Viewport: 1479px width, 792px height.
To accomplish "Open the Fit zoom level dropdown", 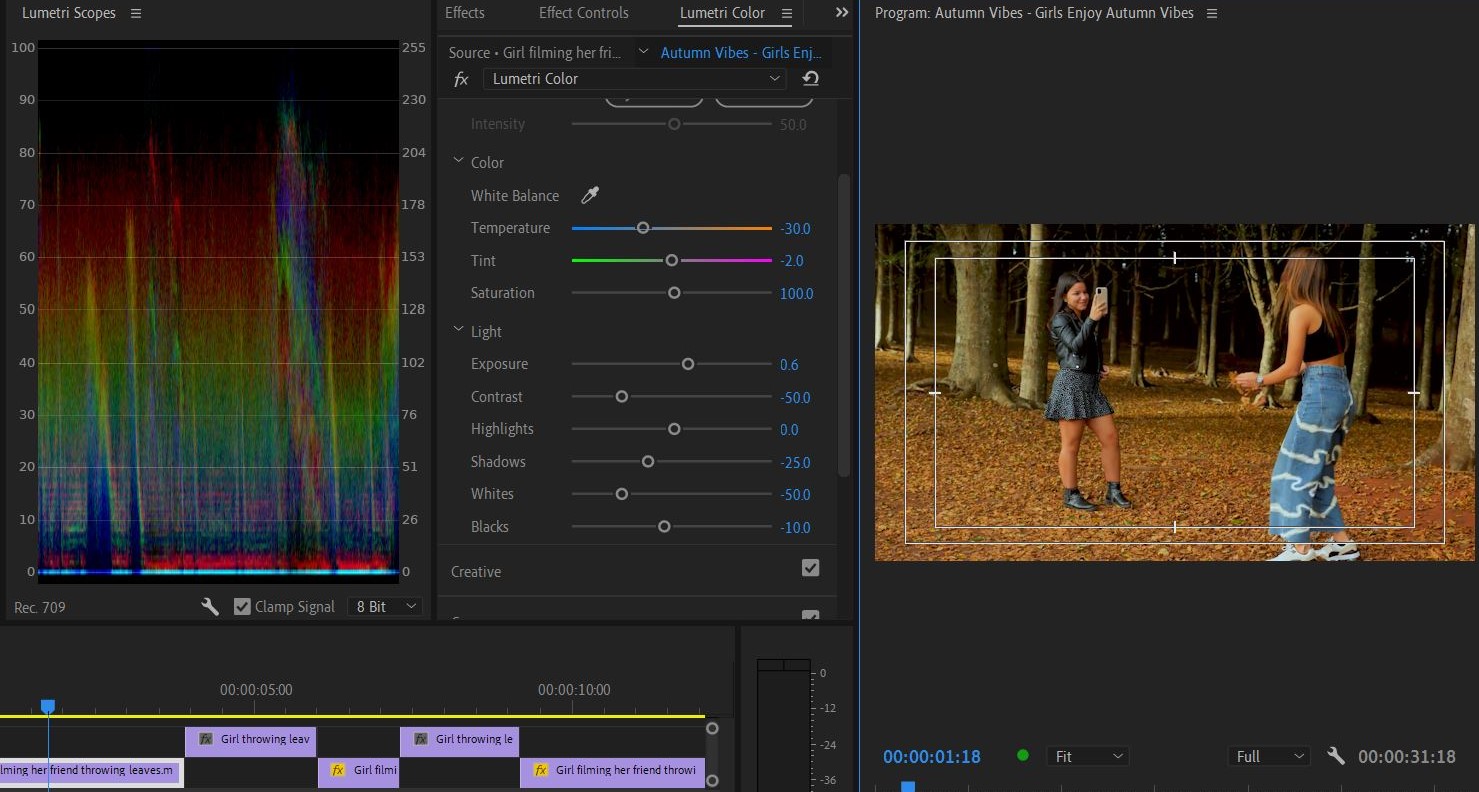I will [1088, 756].
